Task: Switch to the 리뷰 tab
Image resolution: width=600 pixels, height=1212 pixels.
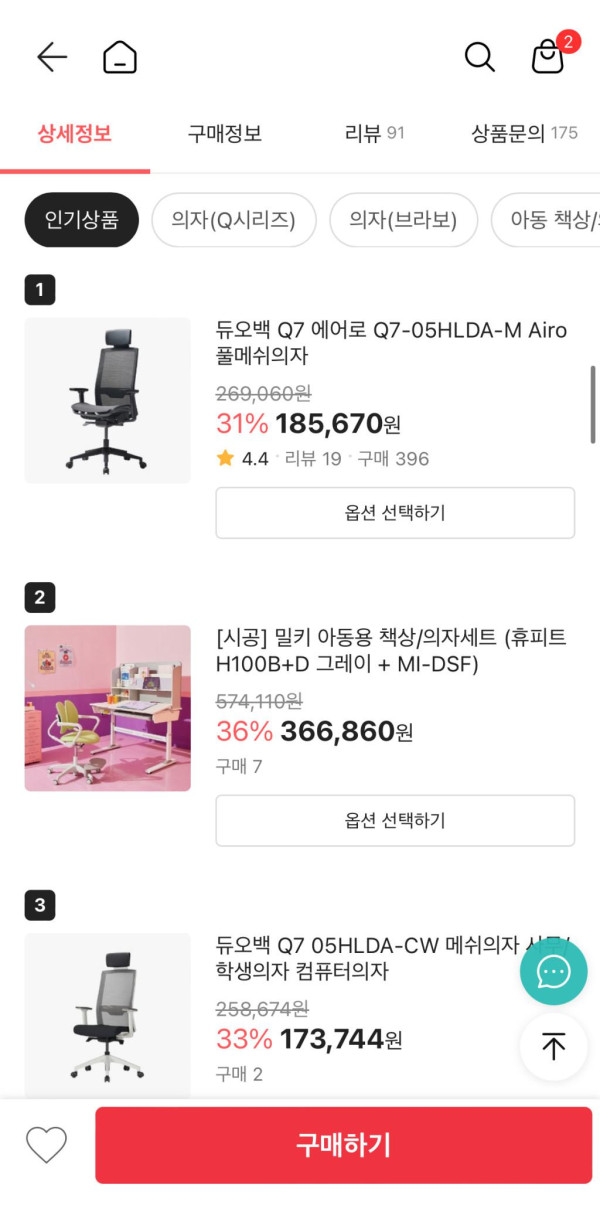Action: click(x=374, y=134)
